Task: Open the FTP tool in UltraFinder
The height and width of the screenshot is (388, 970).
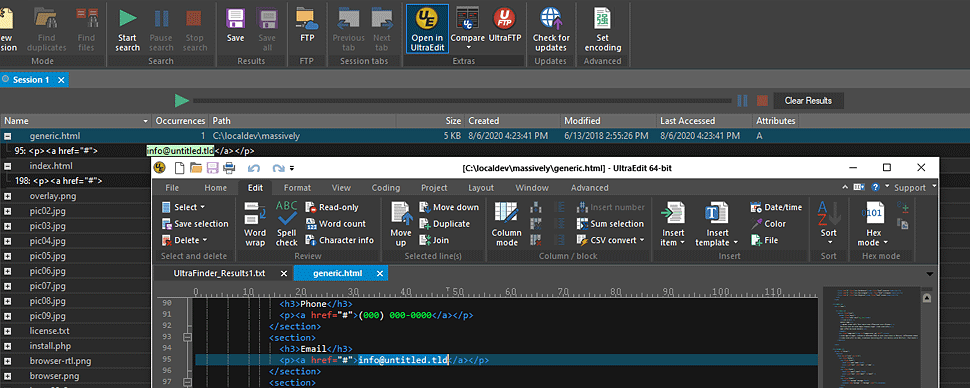Action: tap(307, 25)
